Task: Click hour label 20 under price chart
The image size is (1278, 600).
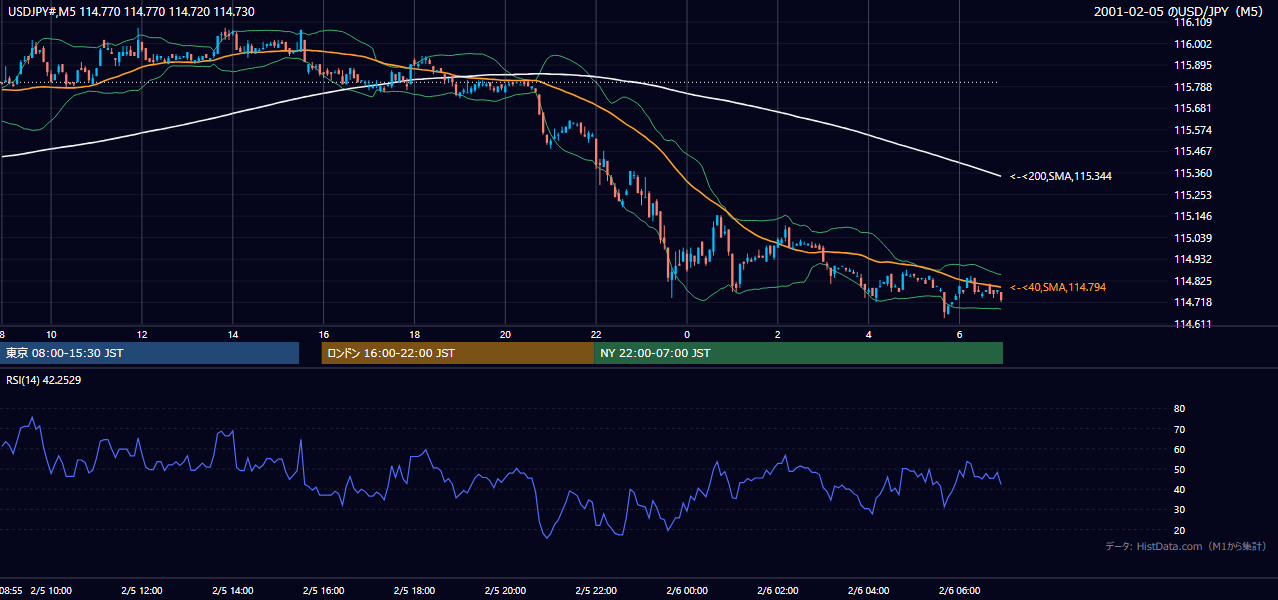Action: point(505,334)
